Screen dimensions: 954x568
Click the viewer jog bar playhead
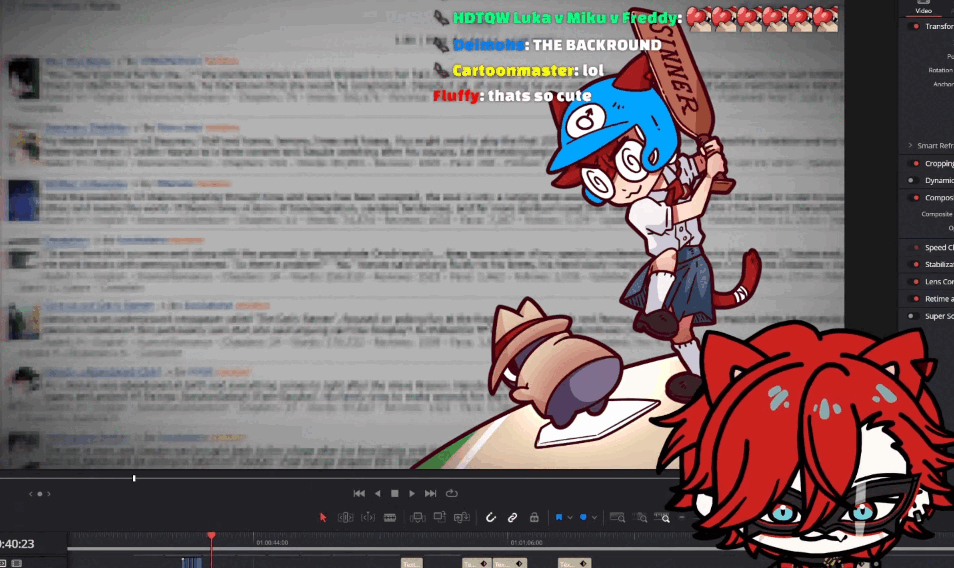coord(134,479)
